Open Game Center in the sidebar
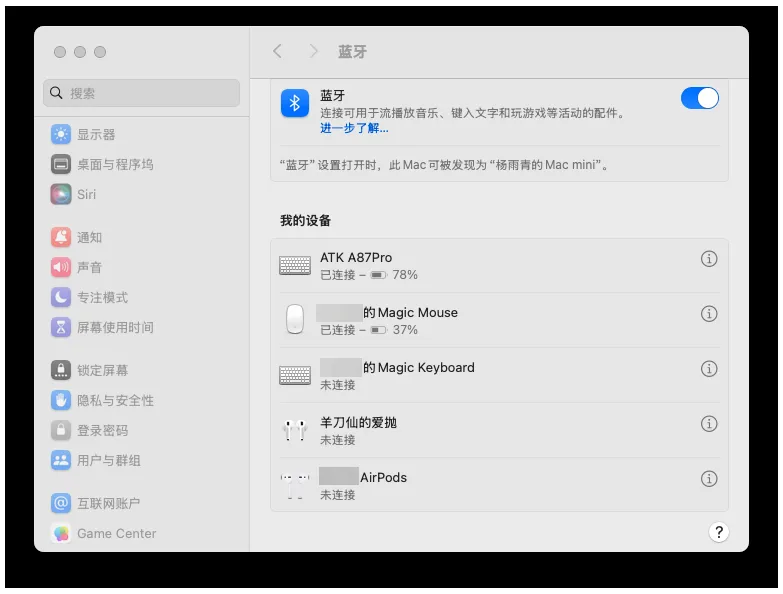 [x=116, y=533]
